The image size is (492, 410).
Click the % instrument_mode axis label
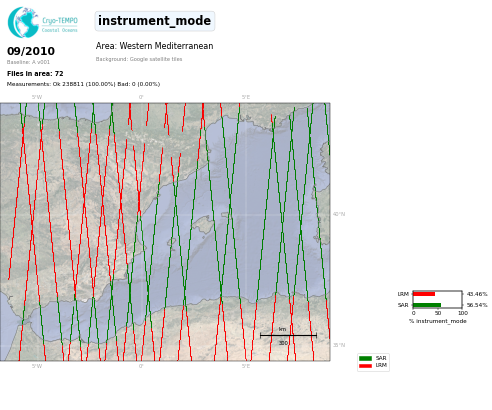tap(438, 321)
